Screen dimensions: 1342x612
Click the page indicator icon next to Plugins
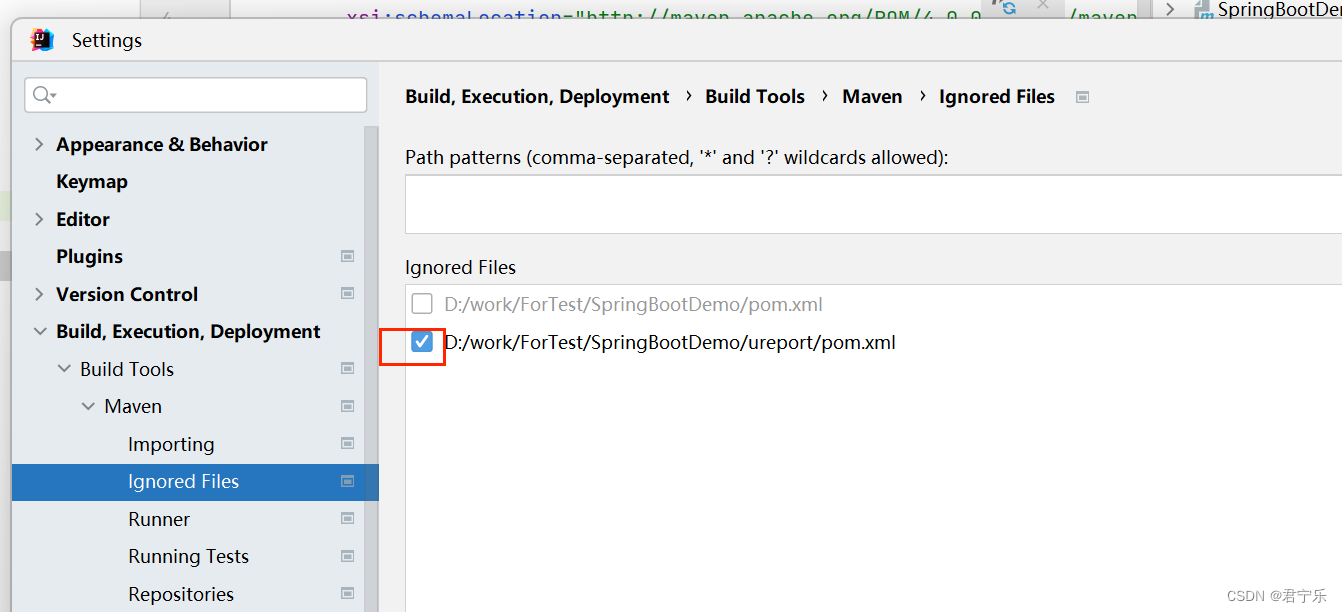pos(347,256)
